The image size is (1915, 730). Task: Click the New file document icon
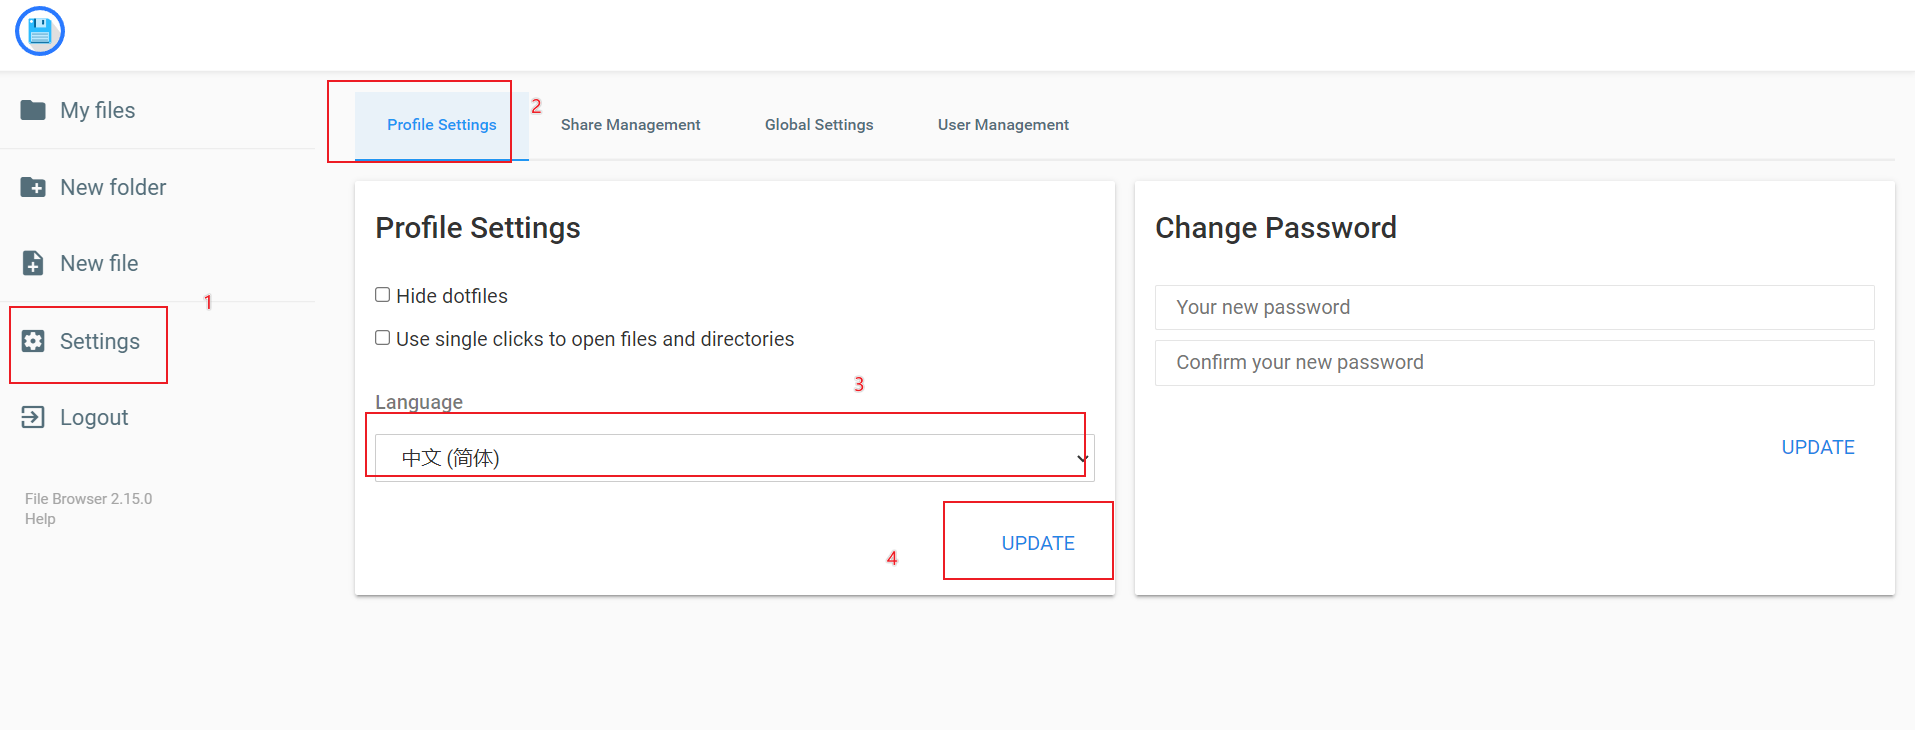point(33,263)
